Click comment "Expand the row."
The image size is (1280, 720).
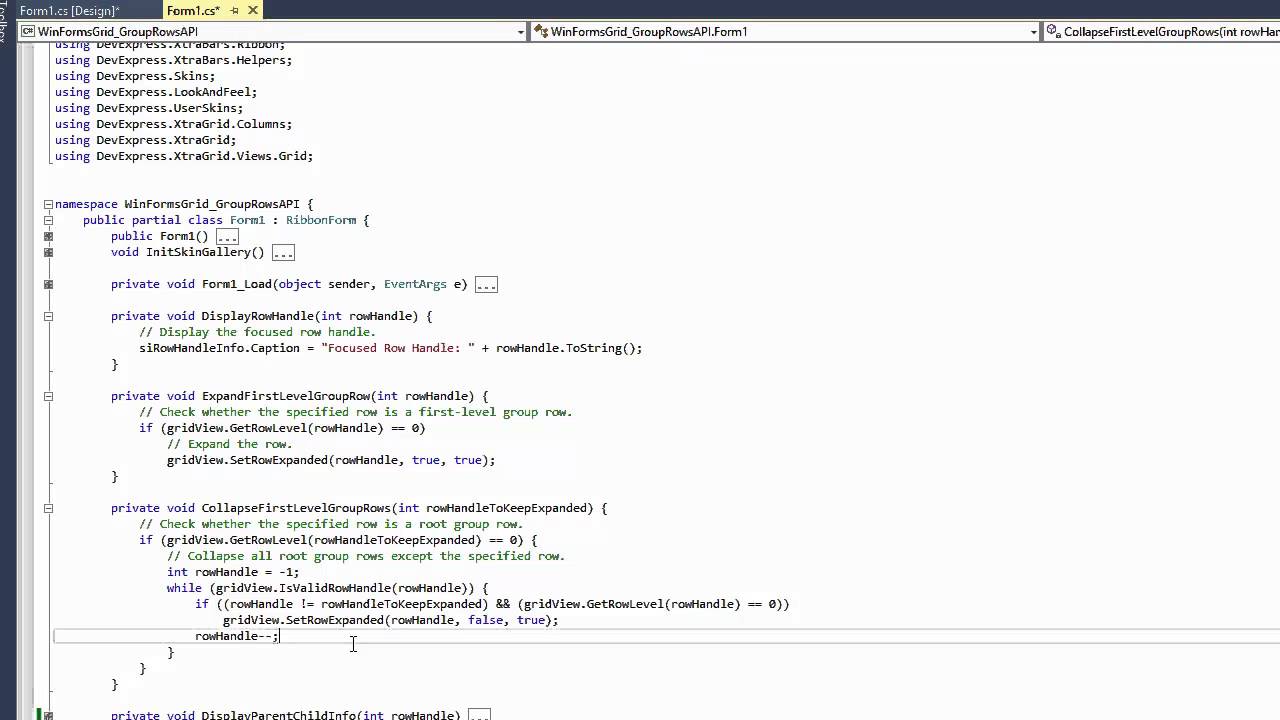click(x=230, y=444)
